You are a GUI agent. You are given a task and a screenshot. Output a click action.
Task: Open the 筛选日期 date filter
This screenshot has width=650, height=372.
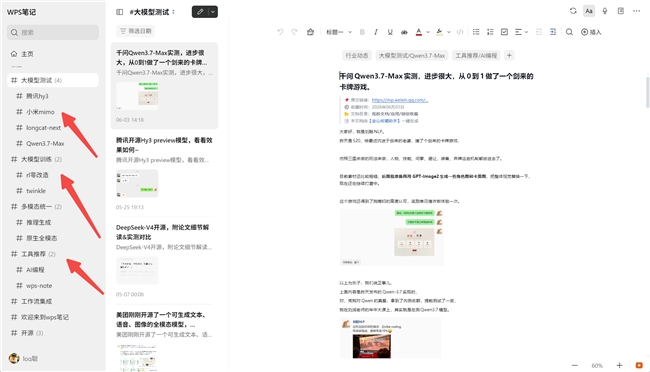pos(136,31)
